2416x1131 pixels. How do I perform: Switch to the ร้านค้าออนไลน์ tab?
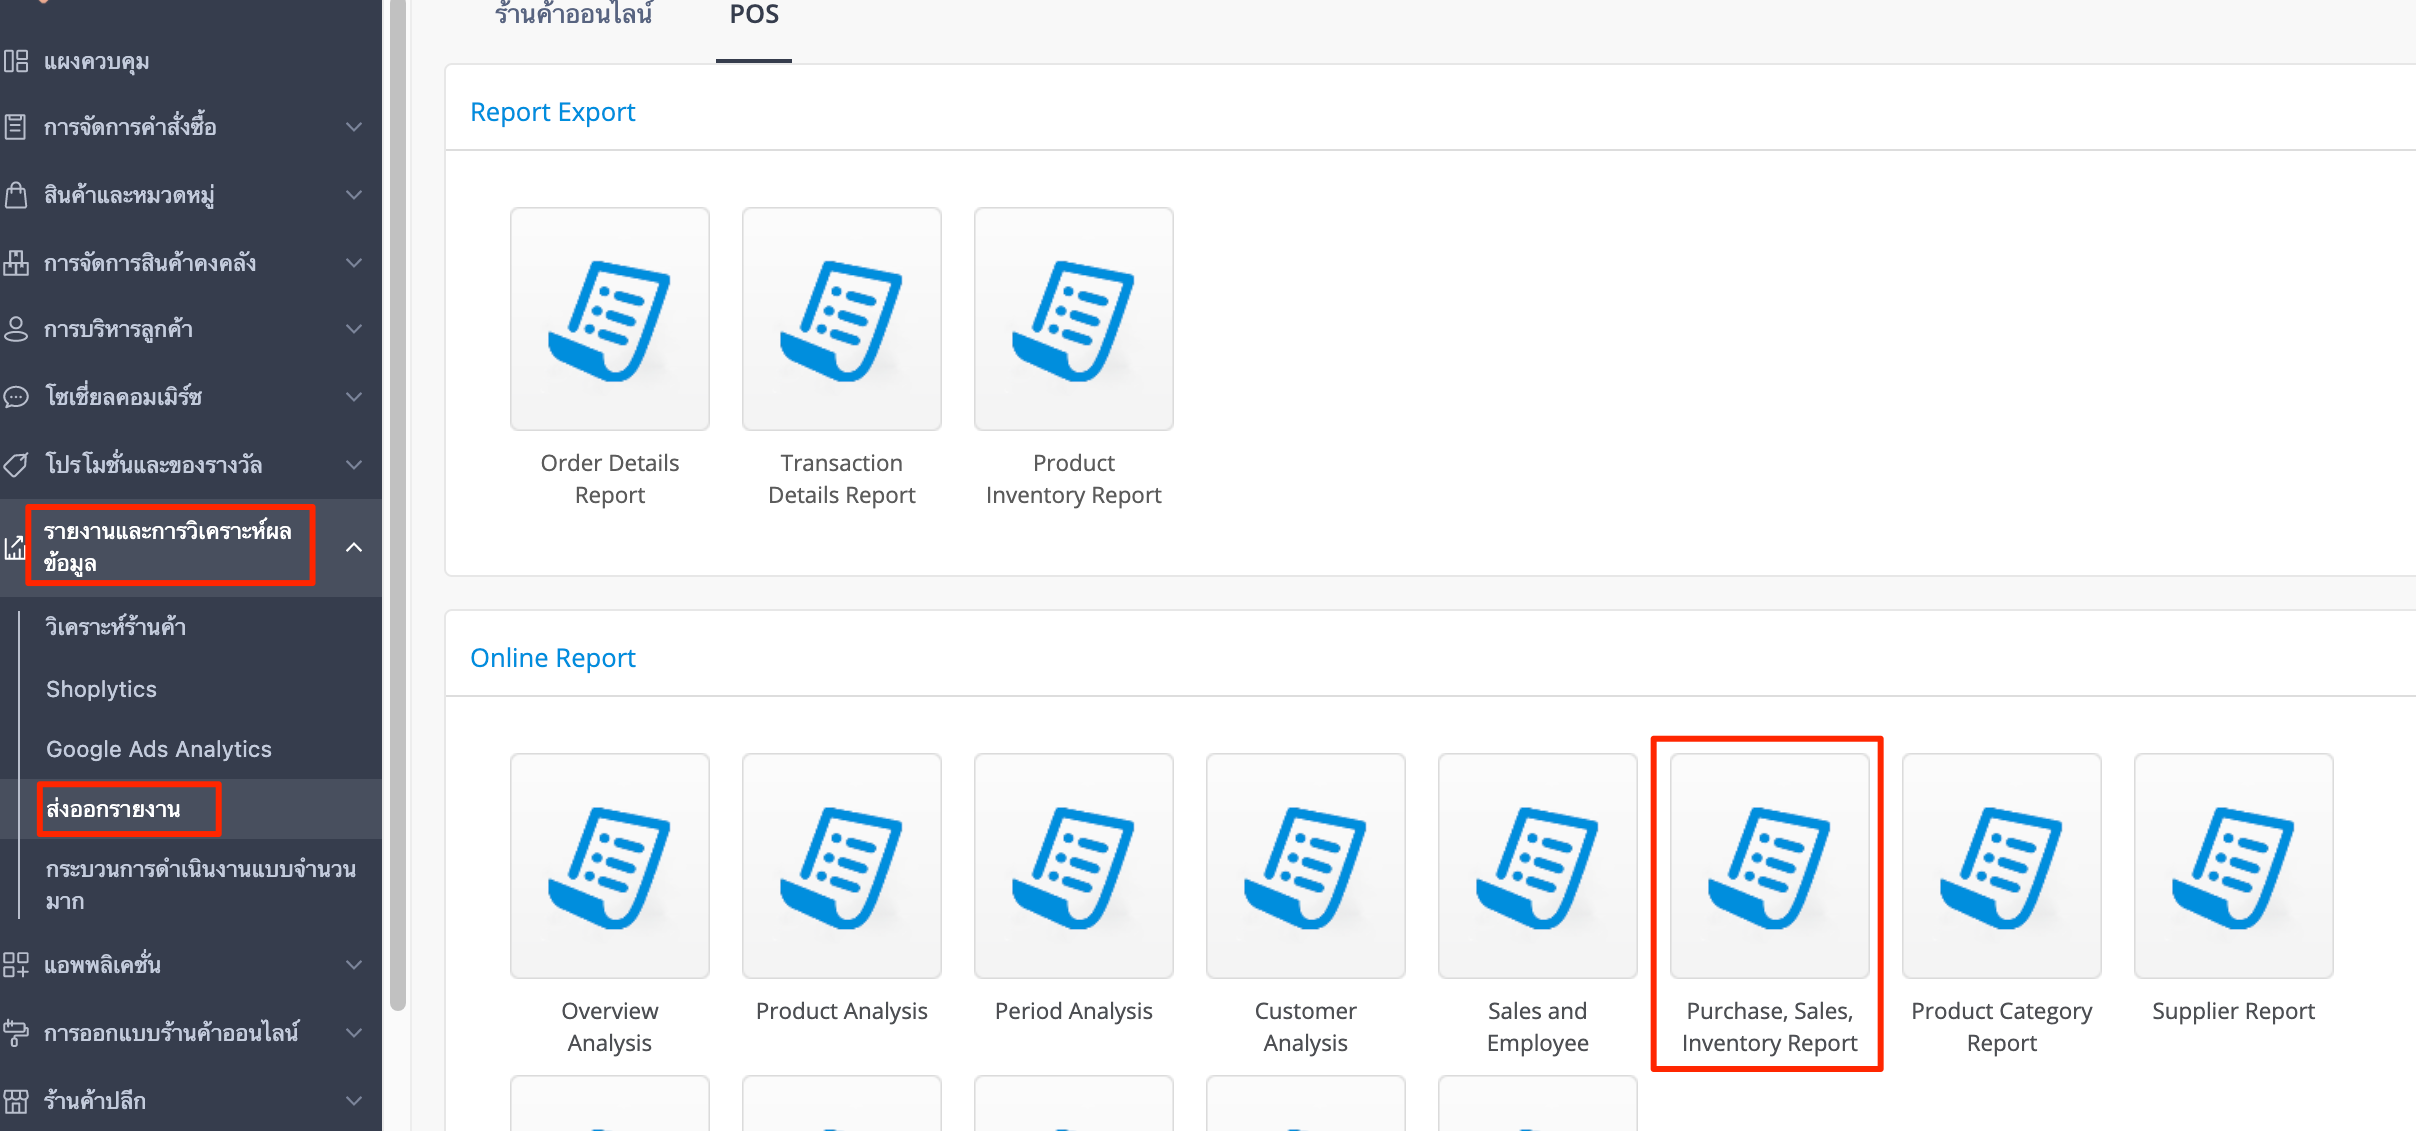pos(574,15)
